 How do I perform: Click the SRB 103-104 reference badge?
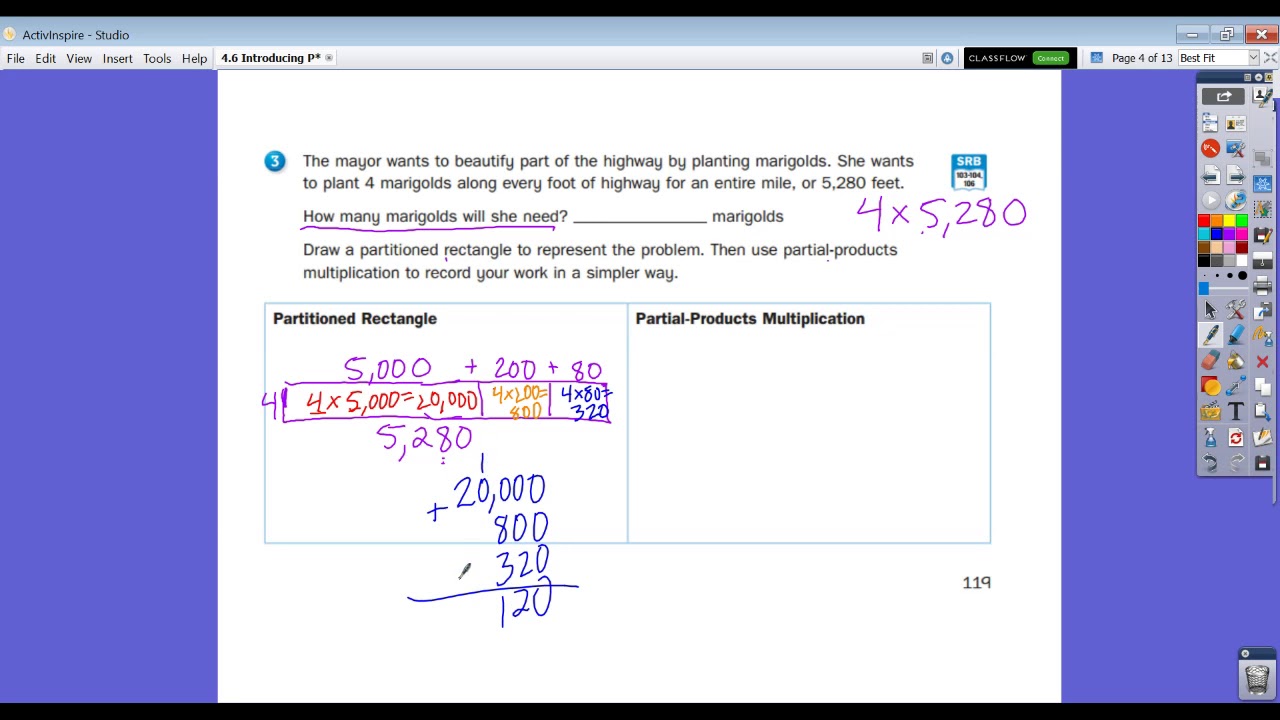(x=969, y=171)
